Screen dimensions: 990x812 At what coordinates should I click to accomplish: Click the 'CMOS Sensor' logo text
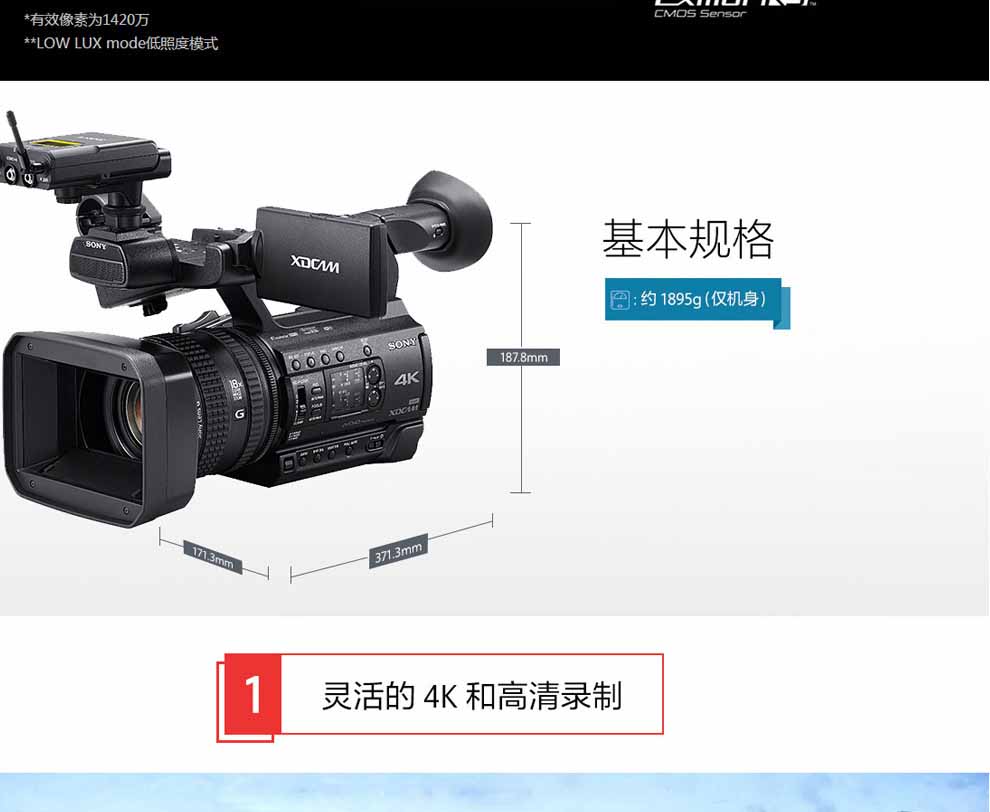tap(700, 13)
